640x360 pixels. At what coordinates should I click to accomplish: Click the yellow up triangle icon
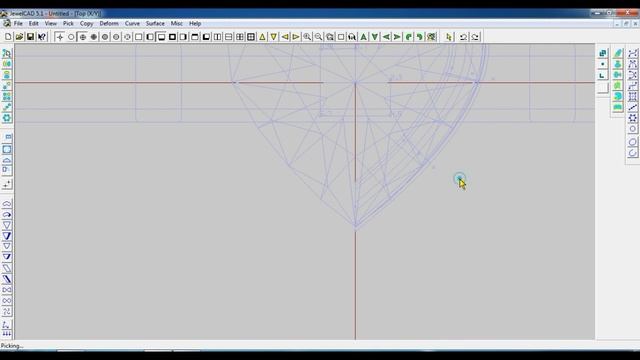262,37
